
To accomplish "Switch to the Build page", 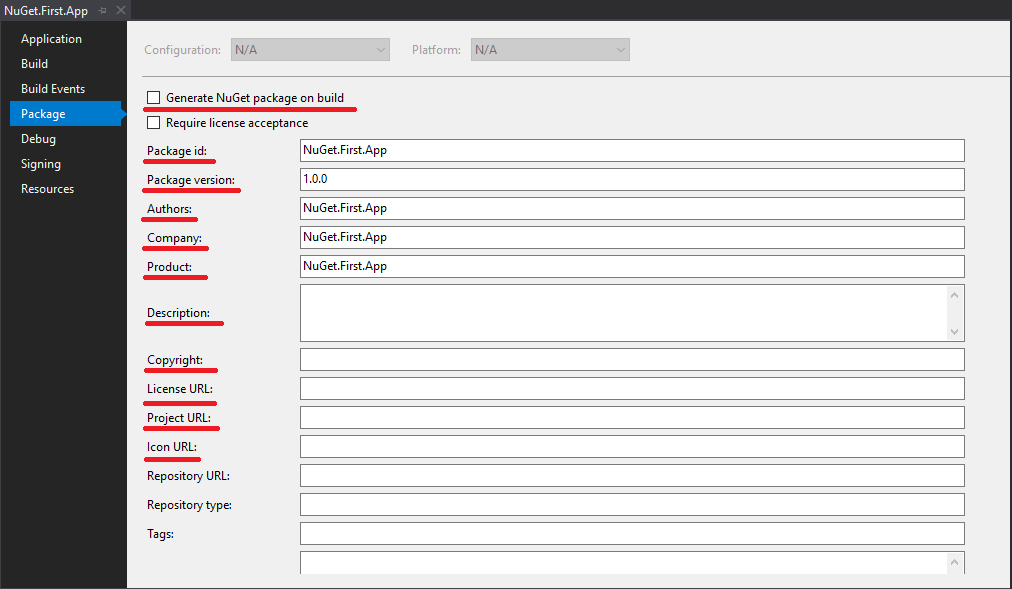I will point(34,64).
